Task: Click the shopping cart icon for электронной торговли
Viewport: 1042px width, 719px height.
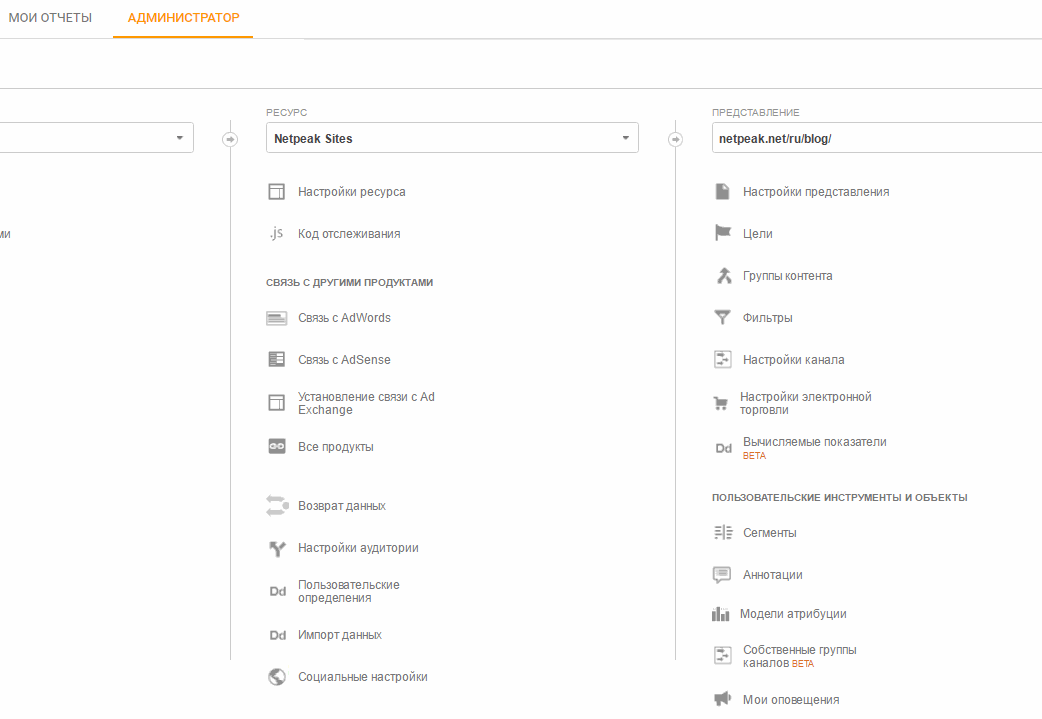Action: (x=720, y=403)
